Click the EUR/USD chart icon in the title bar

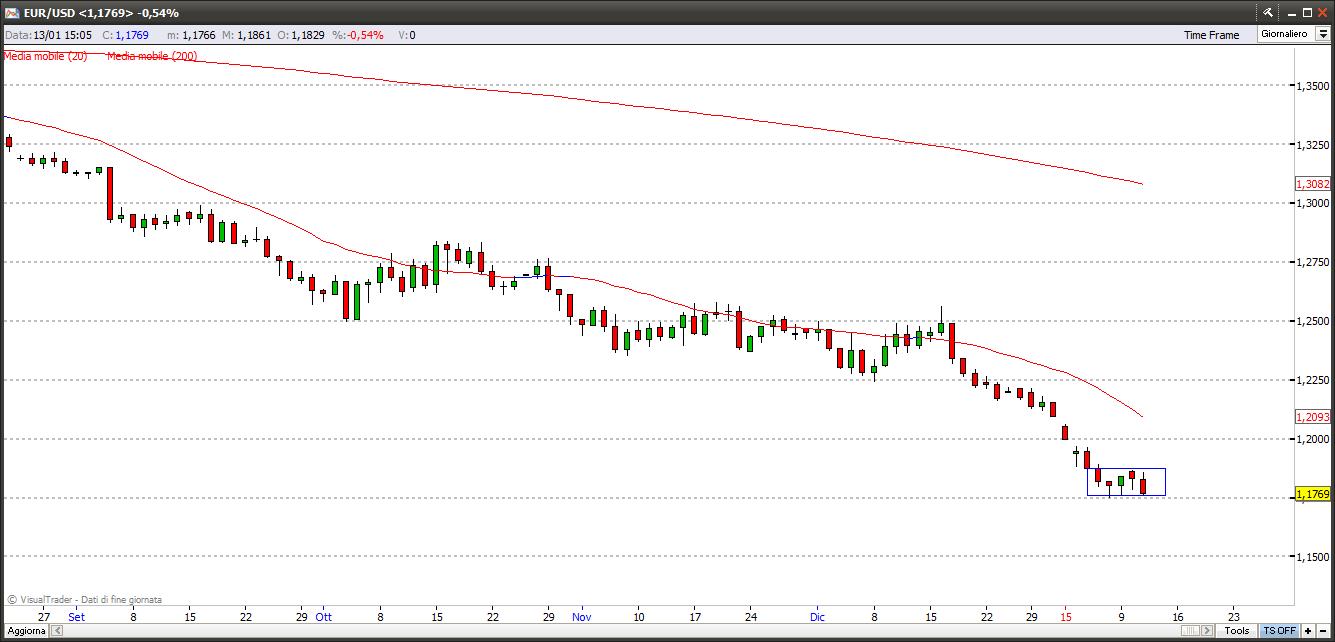12,12
